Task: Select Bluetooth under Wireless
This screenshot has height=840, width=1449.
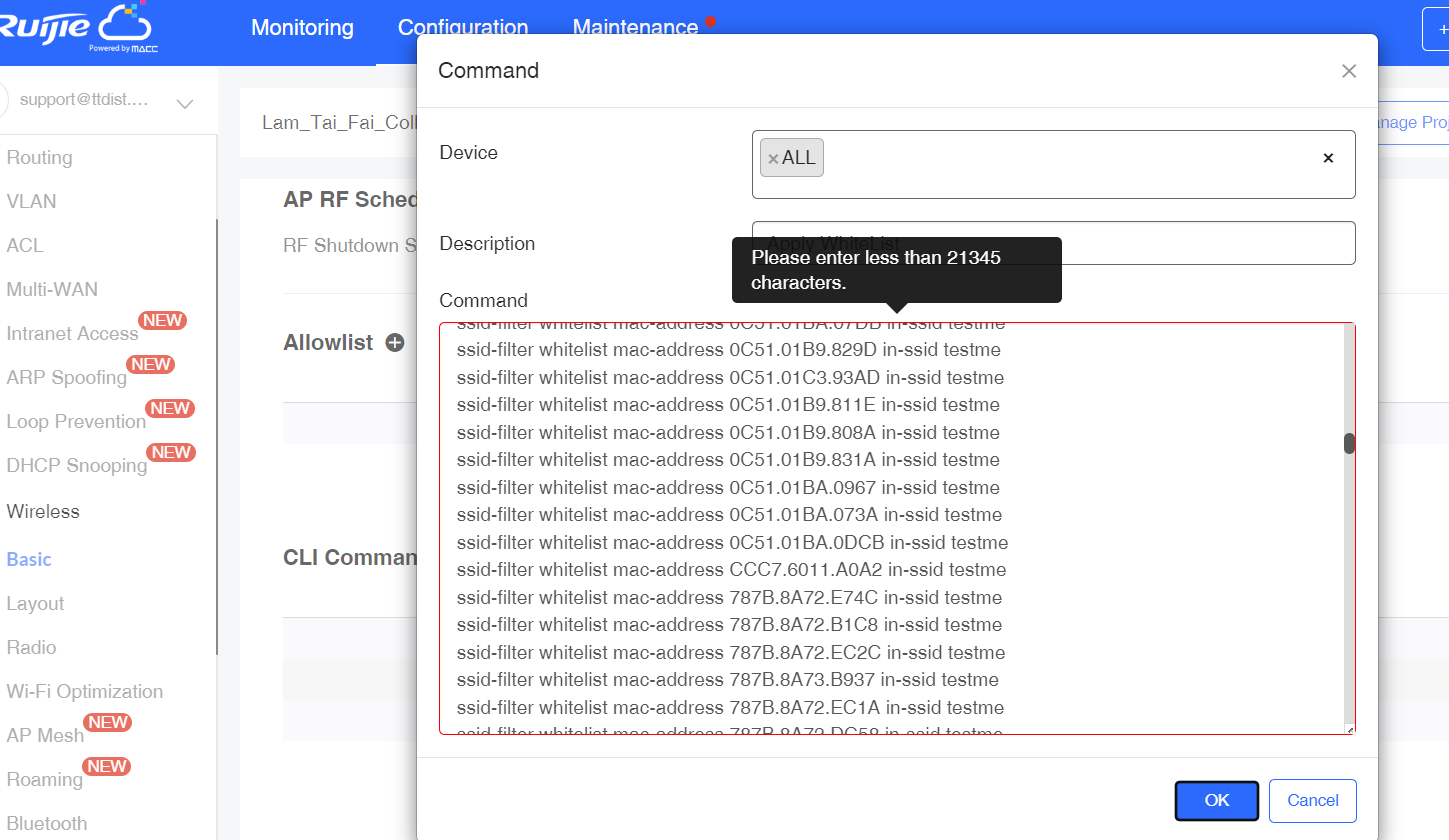Action: (x=46, y=823)
